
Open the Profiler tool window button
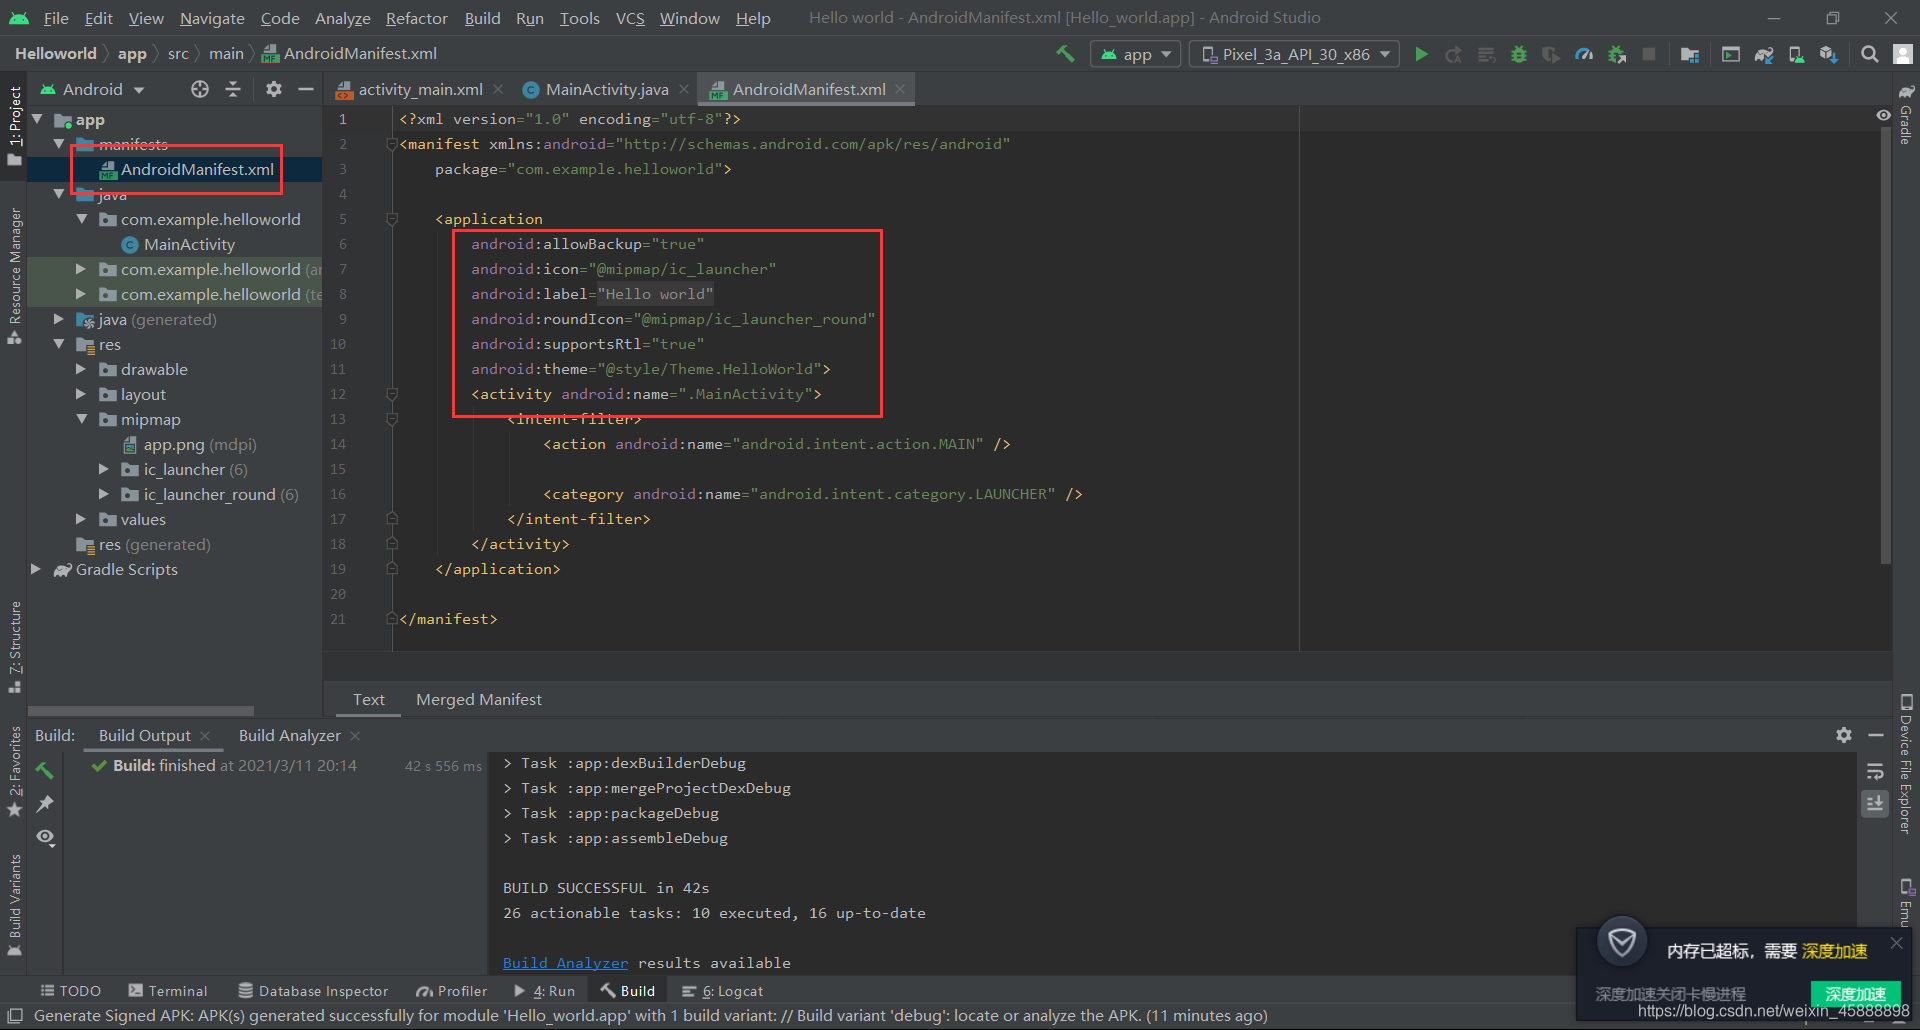452,991
